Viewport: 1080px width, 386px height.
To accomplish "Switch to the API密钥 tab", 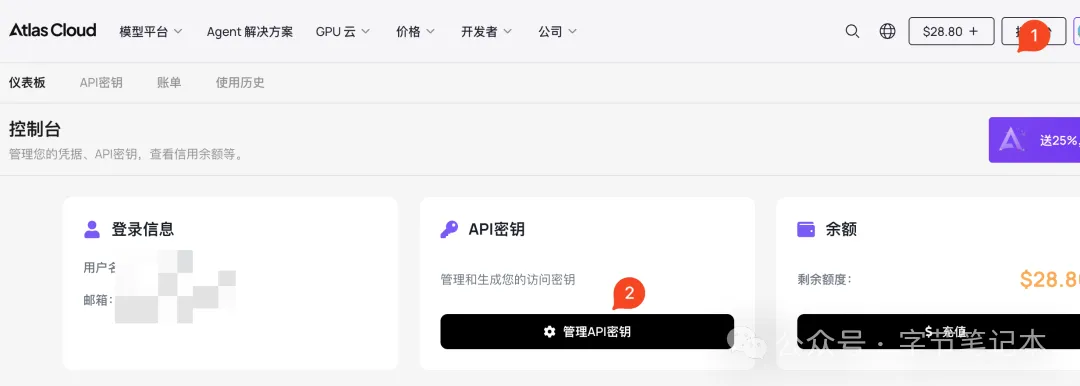I will 101,83.
